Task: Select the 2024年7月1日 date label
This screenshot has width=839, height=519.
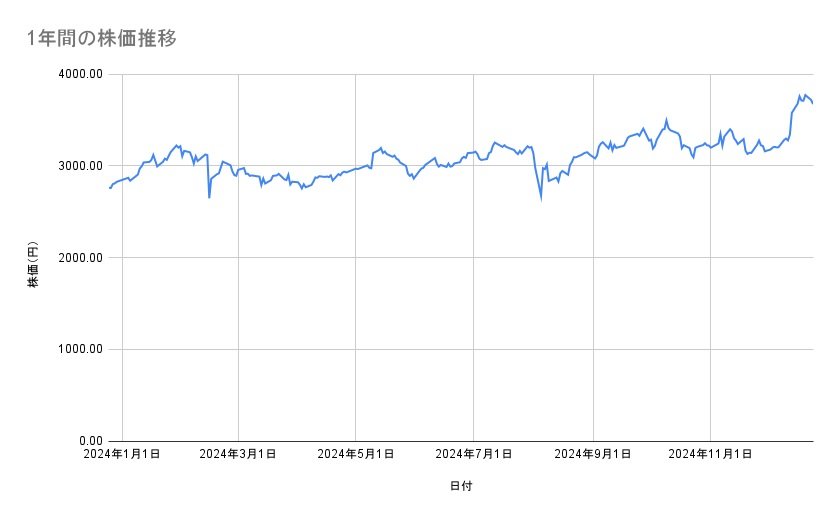Action: (x=474, y=454)
